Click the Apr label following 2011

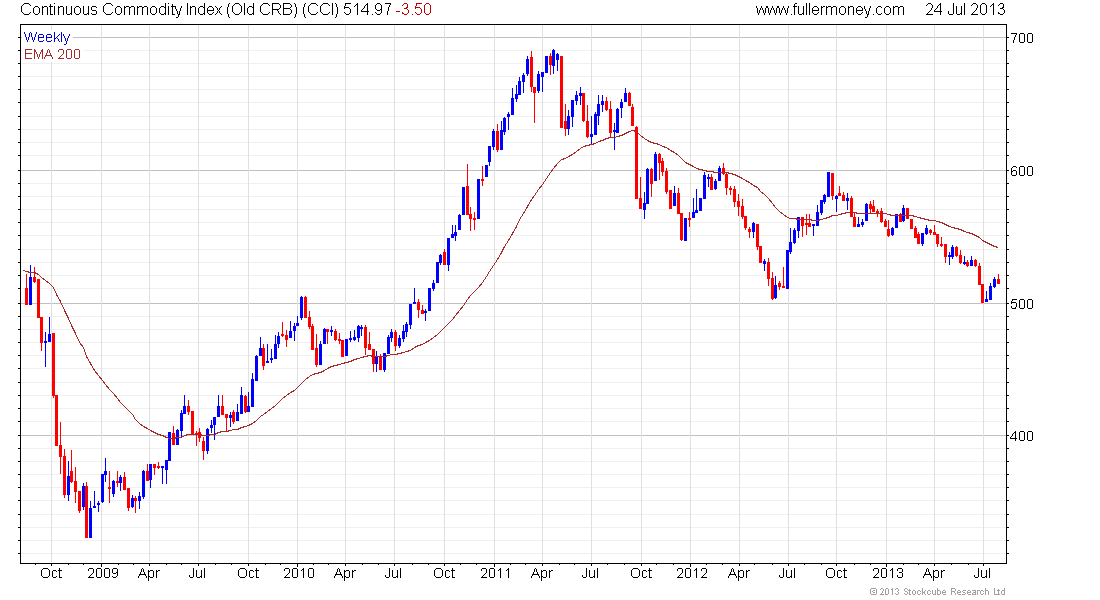542,573
